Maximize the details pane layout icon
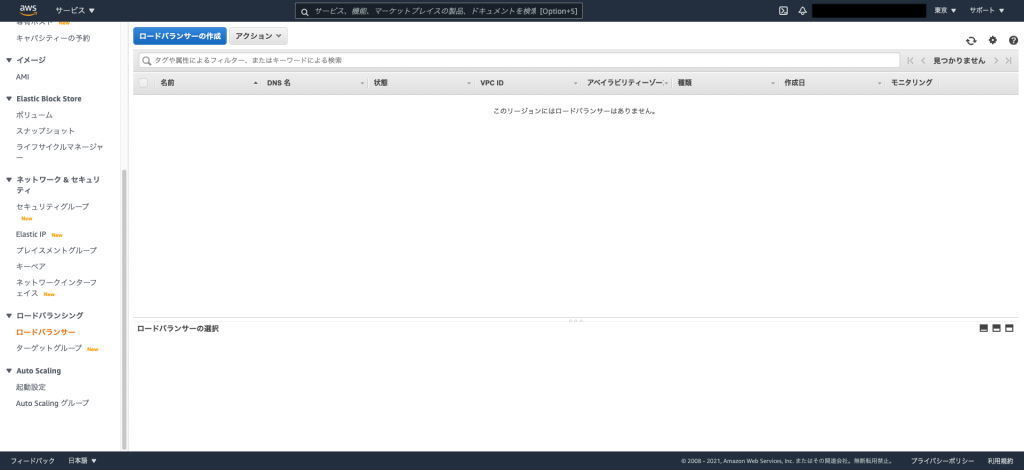 pos(1009,328)
